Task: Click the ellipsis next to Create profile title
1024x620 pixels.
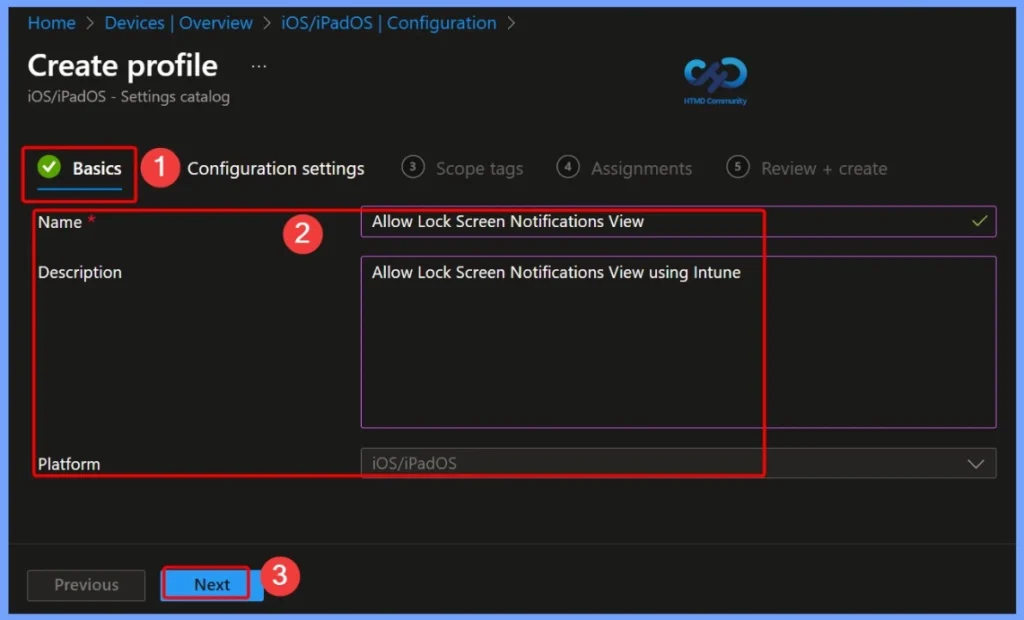Action: pyautogui.click(x=258, y=64)
